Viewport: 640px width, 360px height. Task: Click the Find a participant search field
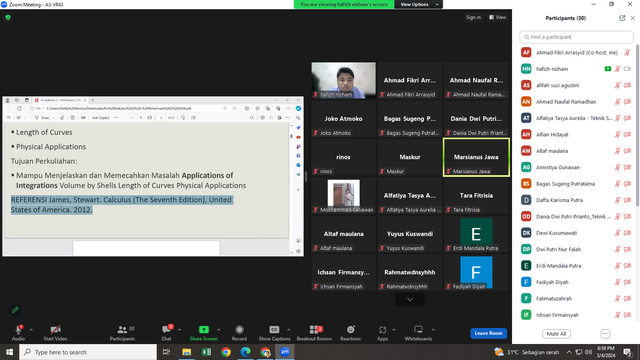pyautogui.click(x=576, y=37)
